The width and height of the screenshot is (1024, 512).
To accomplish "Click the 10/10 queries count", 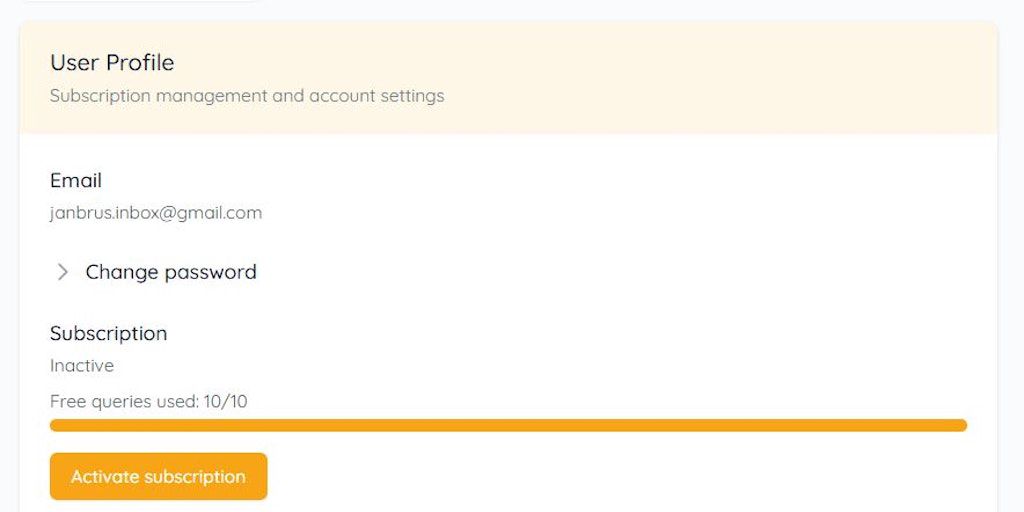I will tap(225, 402).
